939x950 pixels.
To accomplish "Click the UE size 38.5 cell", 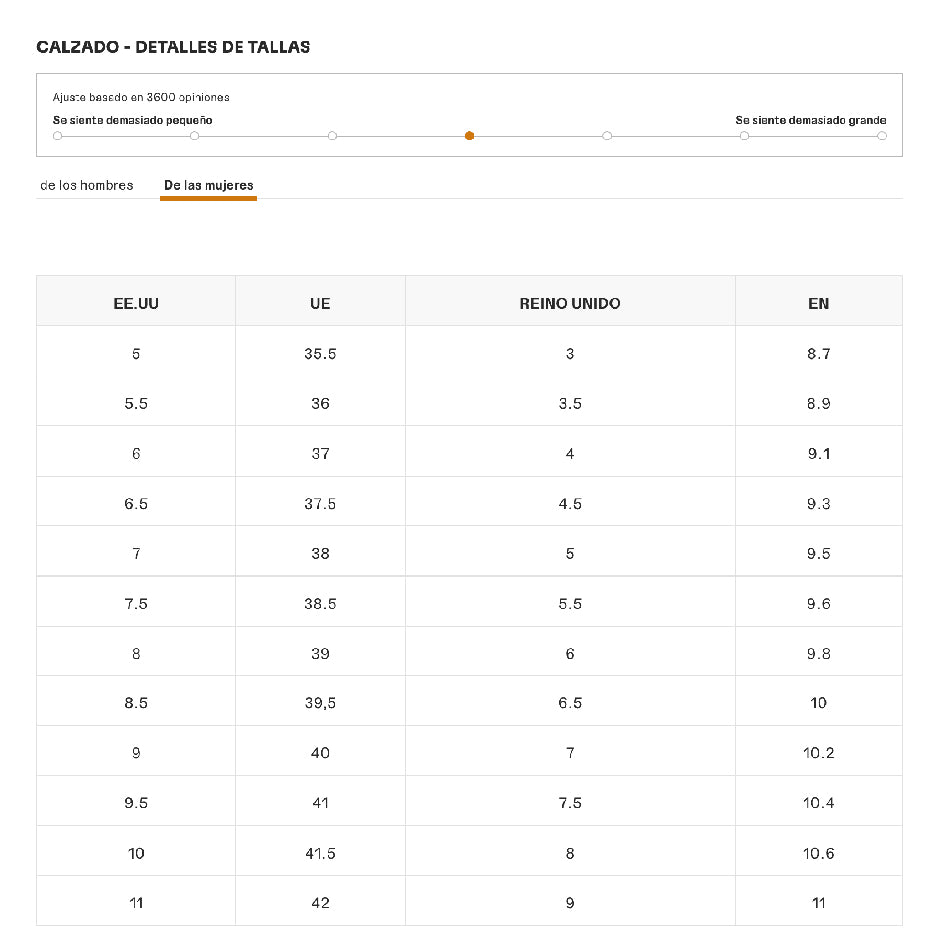I will click(x=320, y=603).
